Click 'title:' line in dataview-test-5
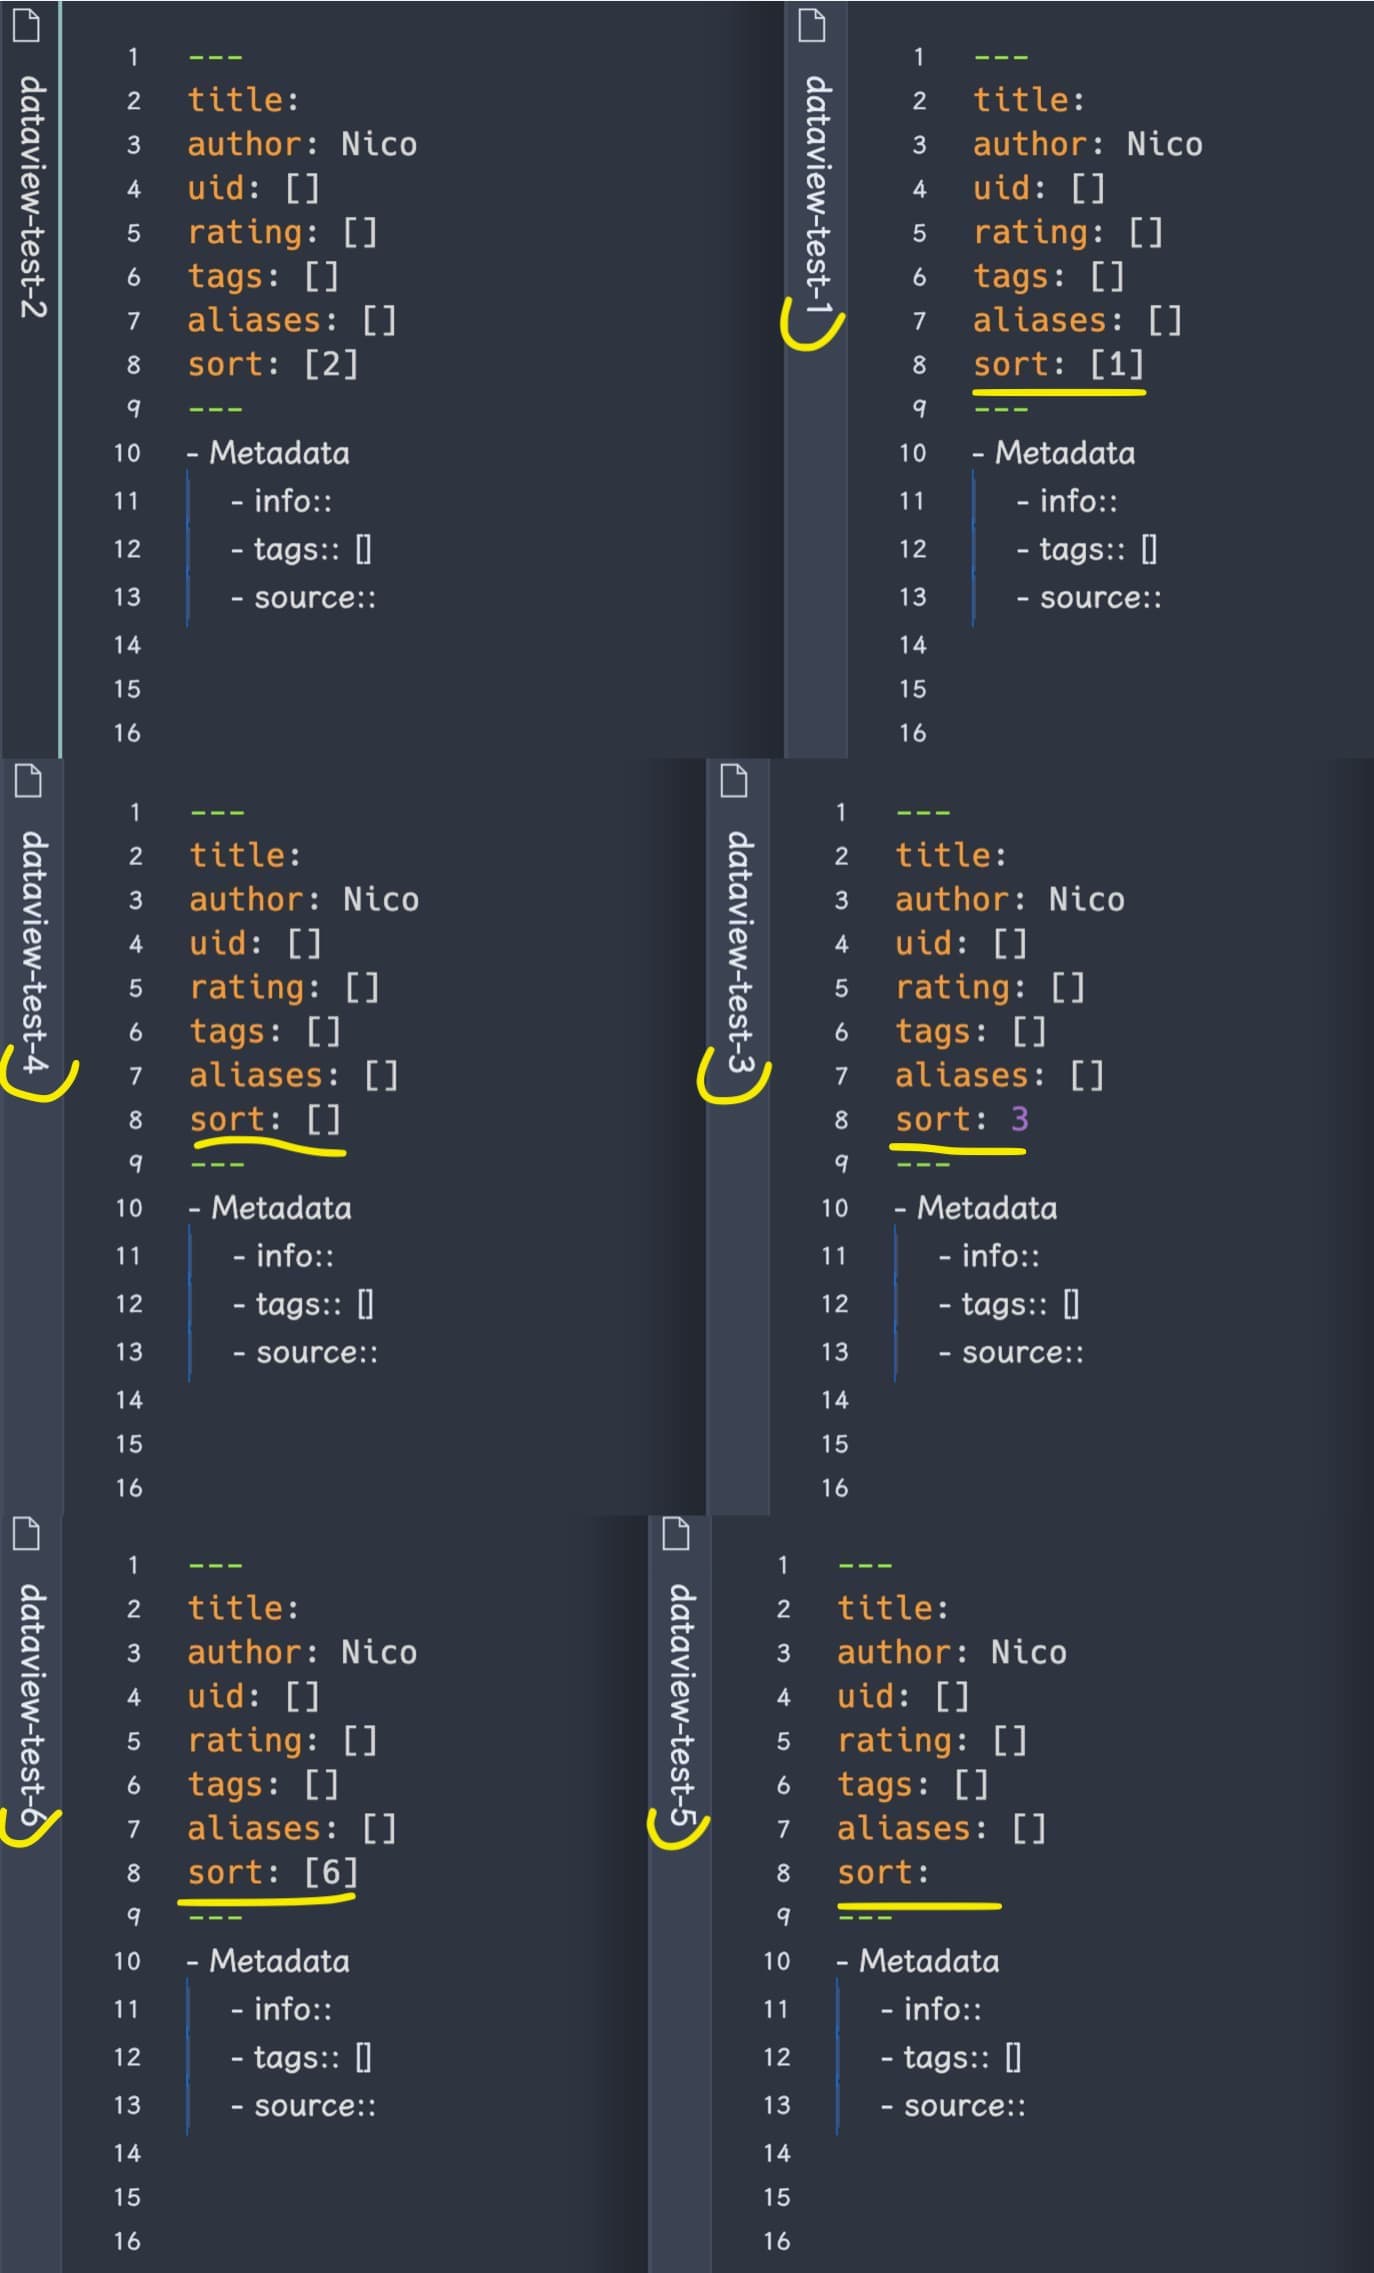Screen dimensions: 1374x2273 tap(893, 1608)
